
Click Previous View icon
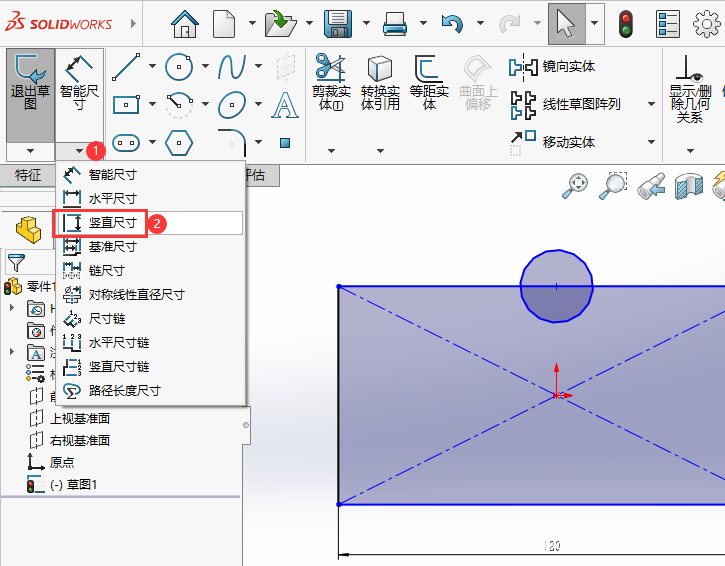click(x=651, y=186)
